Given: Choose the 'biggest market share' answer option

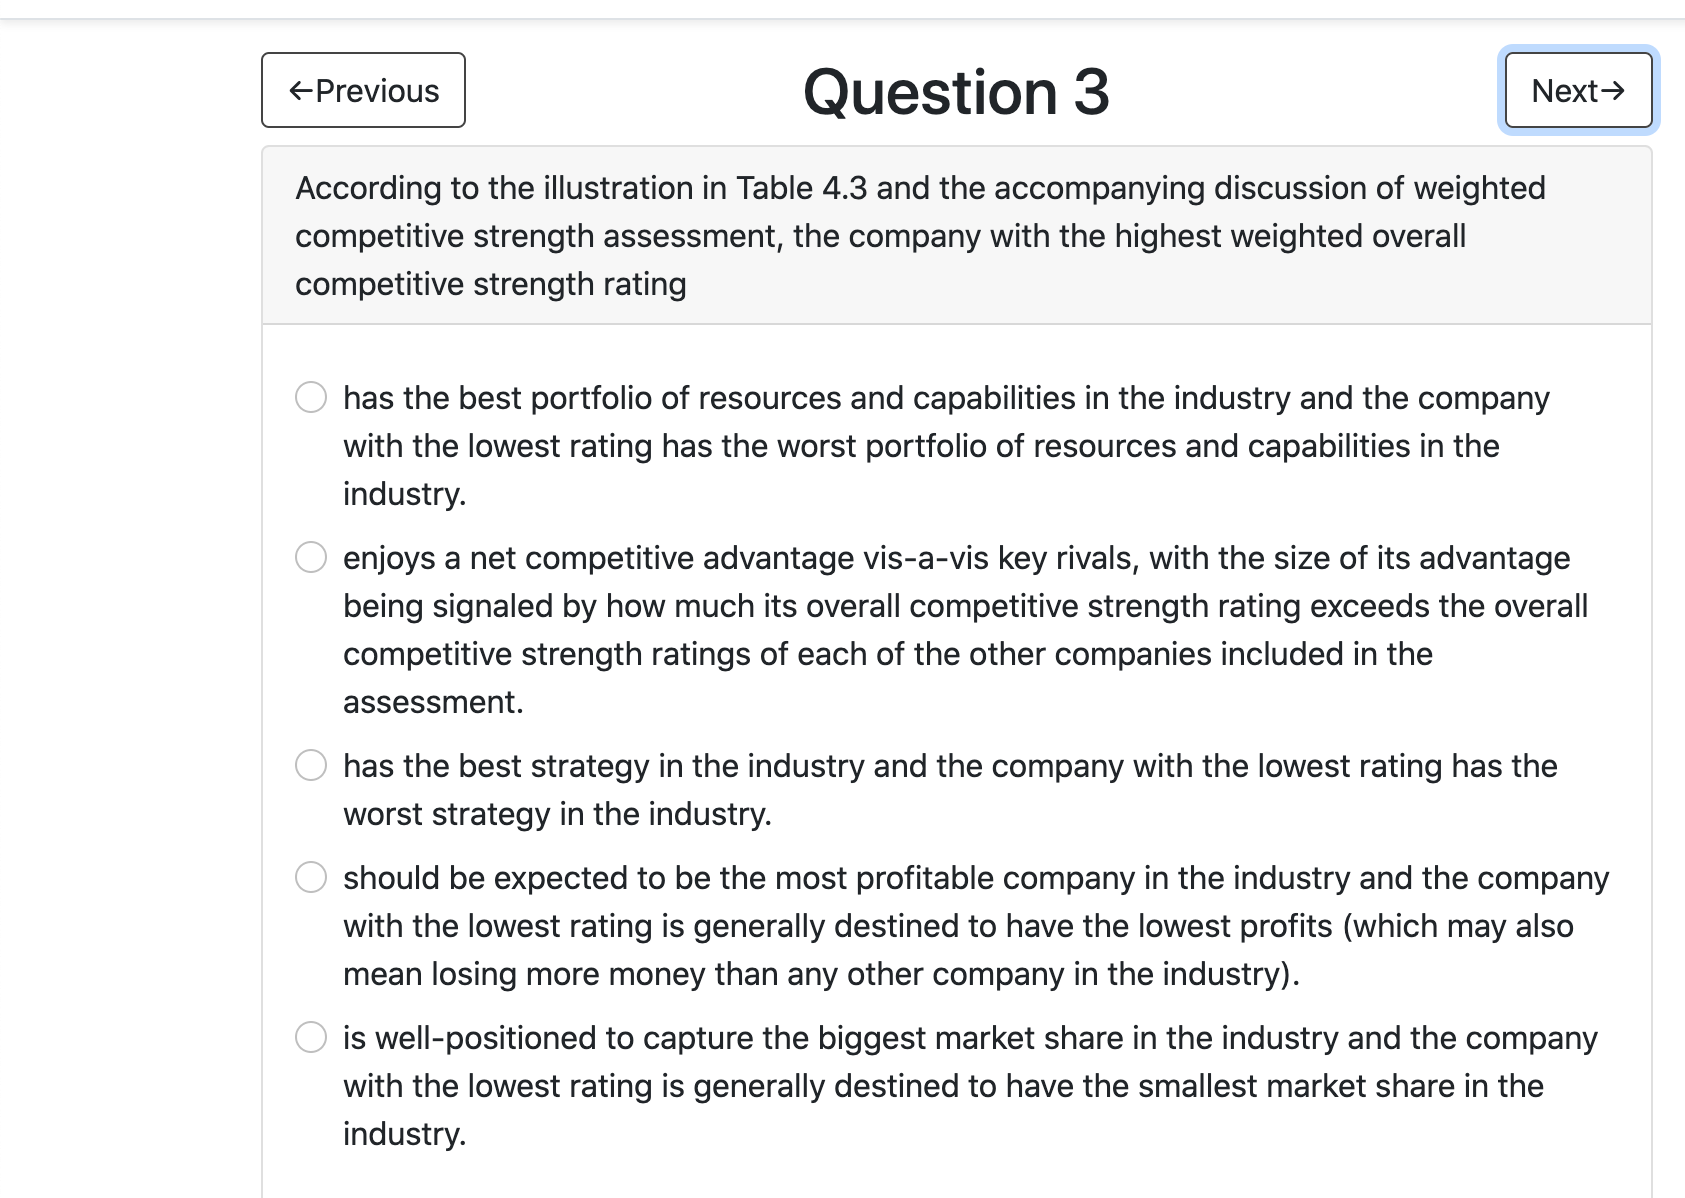Looking at the screenshot, I should point(311,1037).
